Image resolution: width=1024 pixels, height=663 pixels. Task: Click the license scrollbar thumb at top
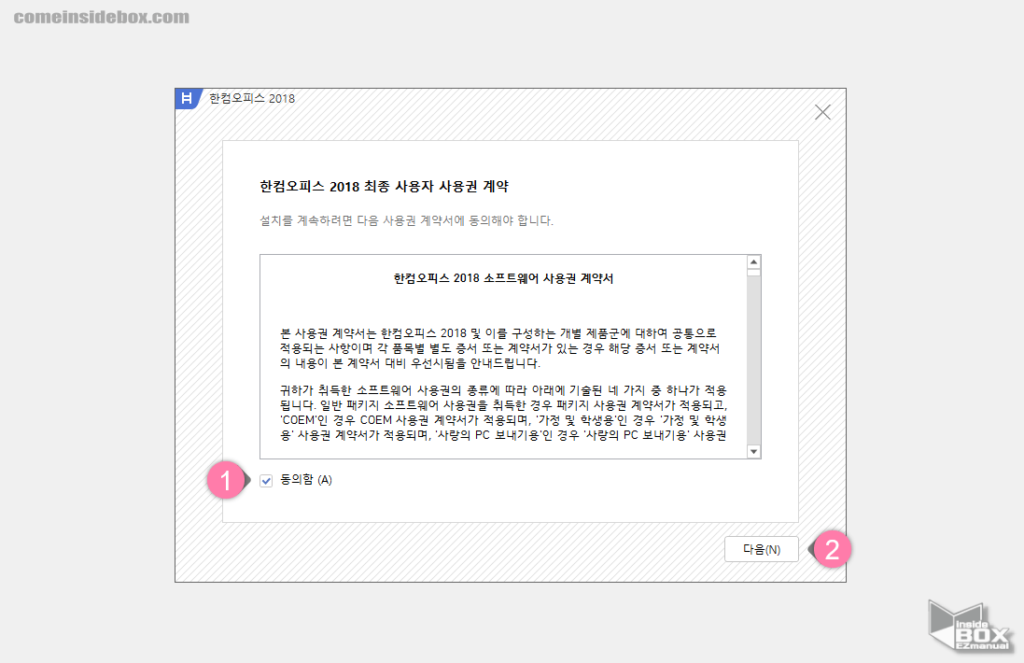click(x=754, y=272)
